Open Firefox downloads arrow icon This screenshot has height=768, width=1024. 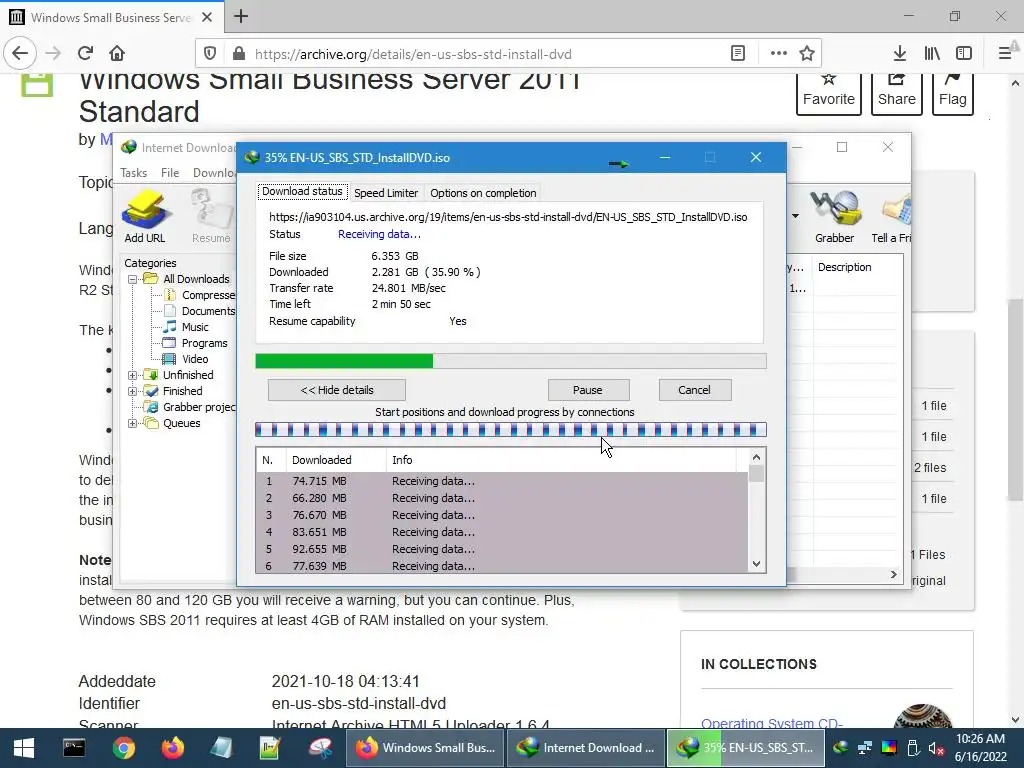pos(900,54)
